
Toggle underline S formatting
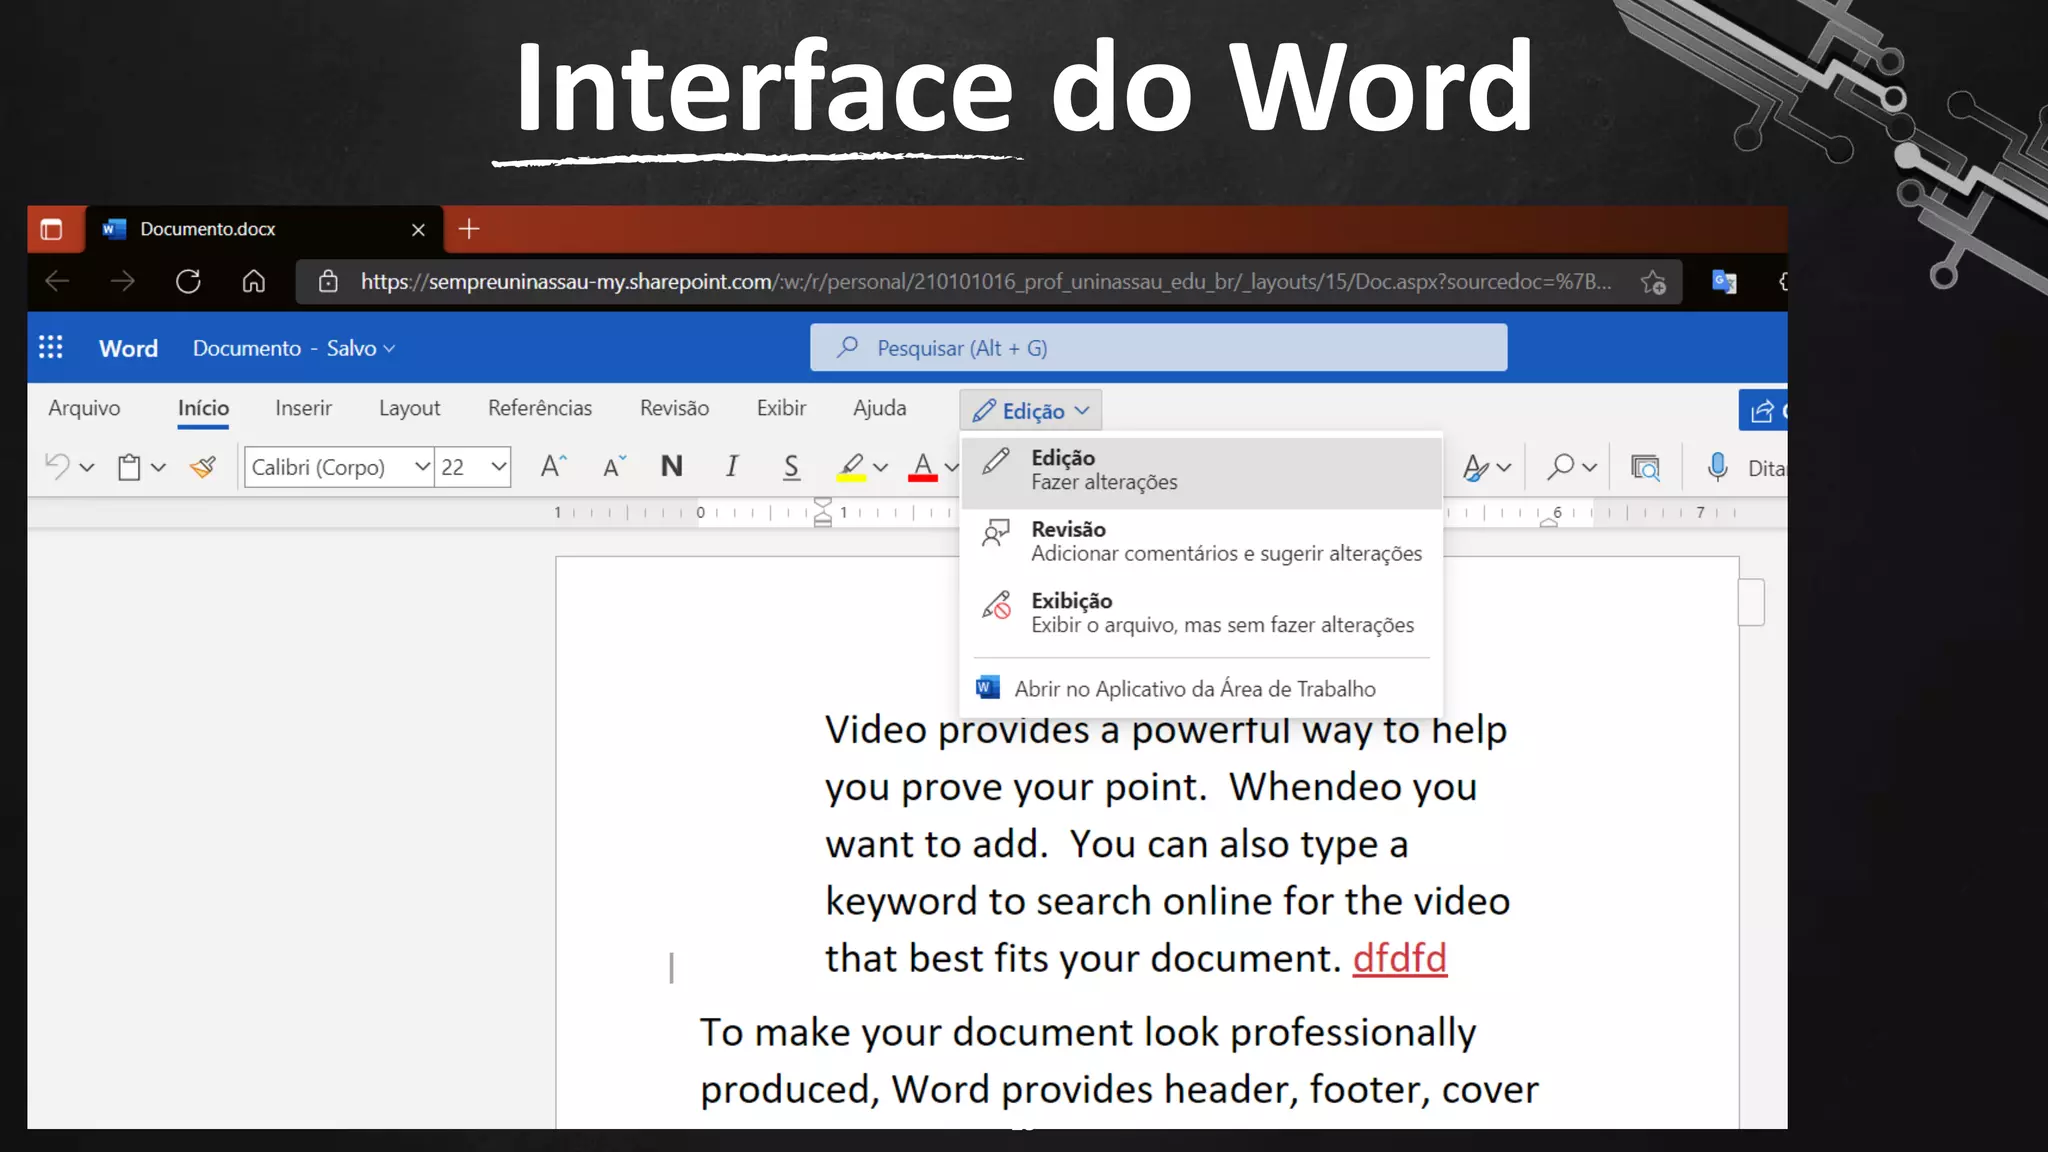[791, 467]
